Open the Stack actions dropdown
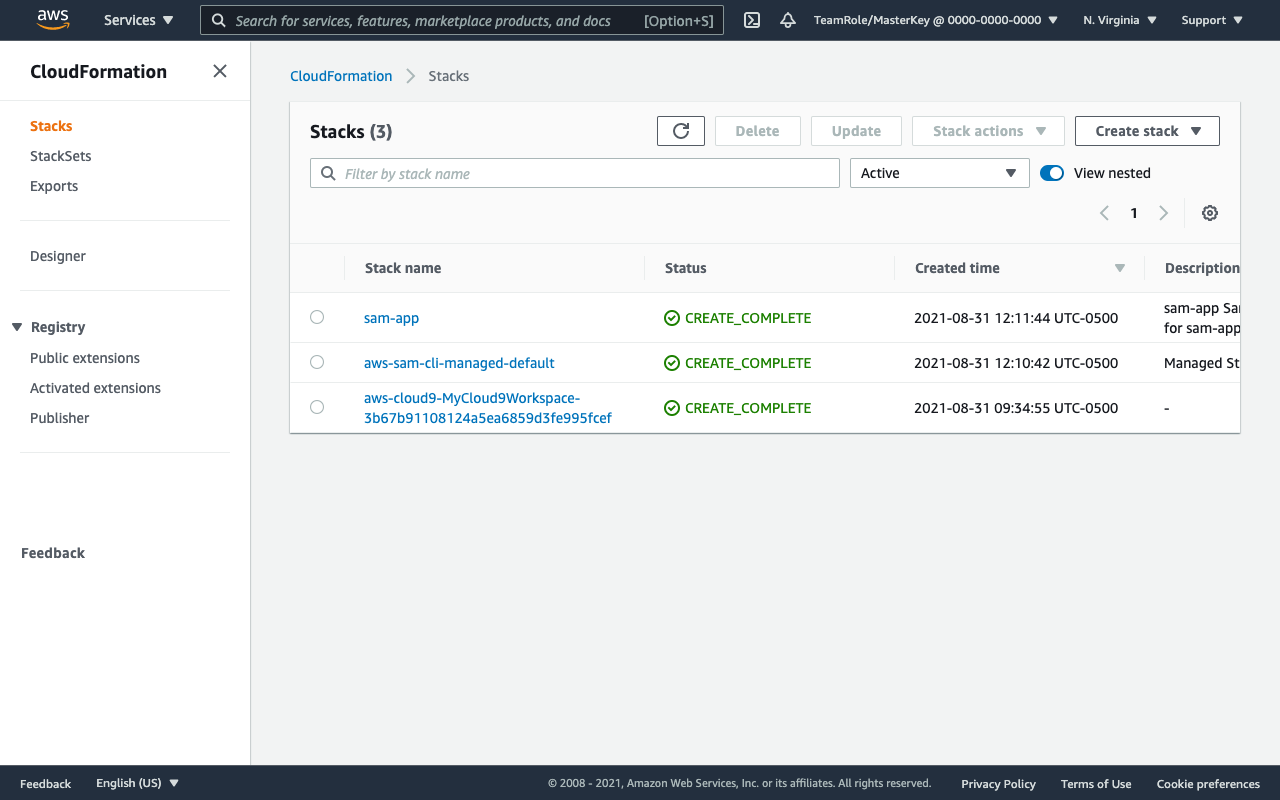The image size is (1280, 800). coord(988,131)
